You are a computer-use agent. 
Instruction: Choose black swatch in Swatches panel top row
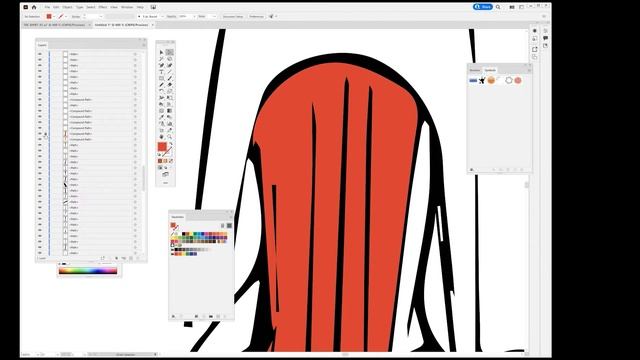(184, 234)
